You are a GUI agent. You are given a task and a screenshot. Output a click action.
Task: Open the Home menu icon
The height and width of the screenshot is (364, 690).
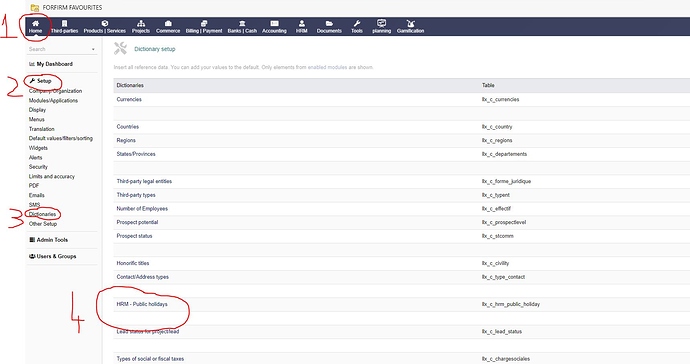click(x=35, y=23)
